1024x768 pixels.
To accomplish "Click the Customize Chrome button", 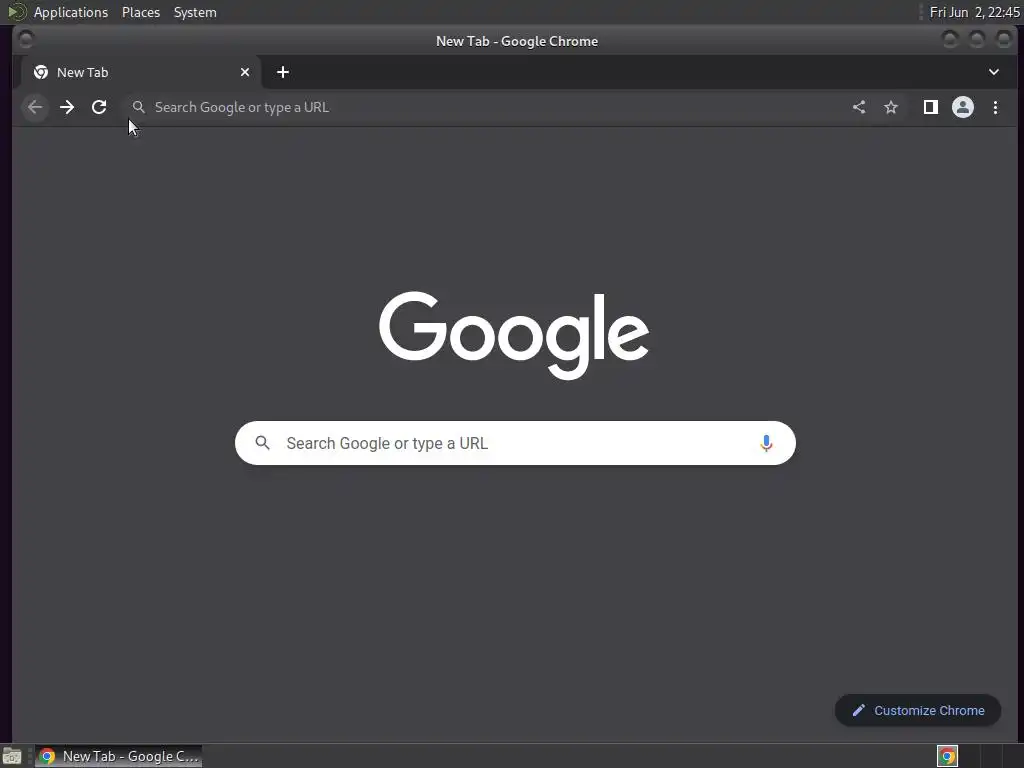I will coord(918,711).
